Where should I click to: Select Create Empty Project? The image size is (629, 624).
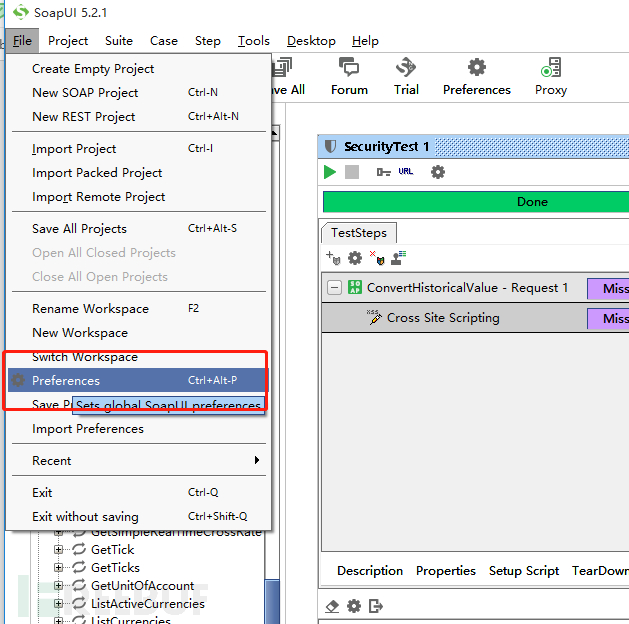click(138, 69)
